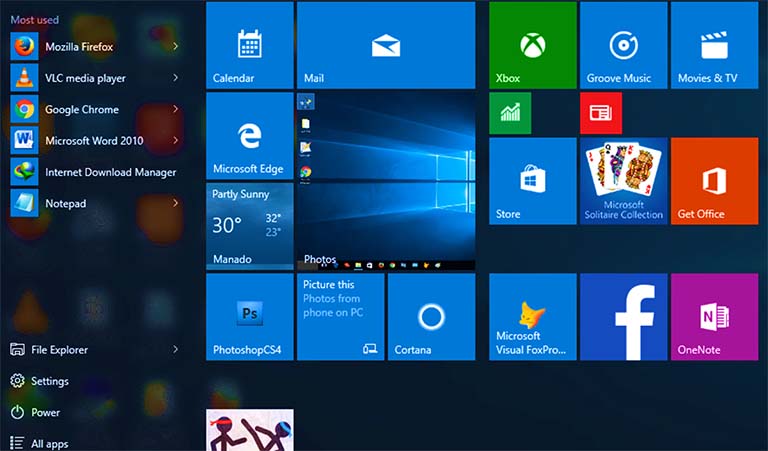Open the OneNote tile
Viewport: 768px width, 451px height.
715,317
